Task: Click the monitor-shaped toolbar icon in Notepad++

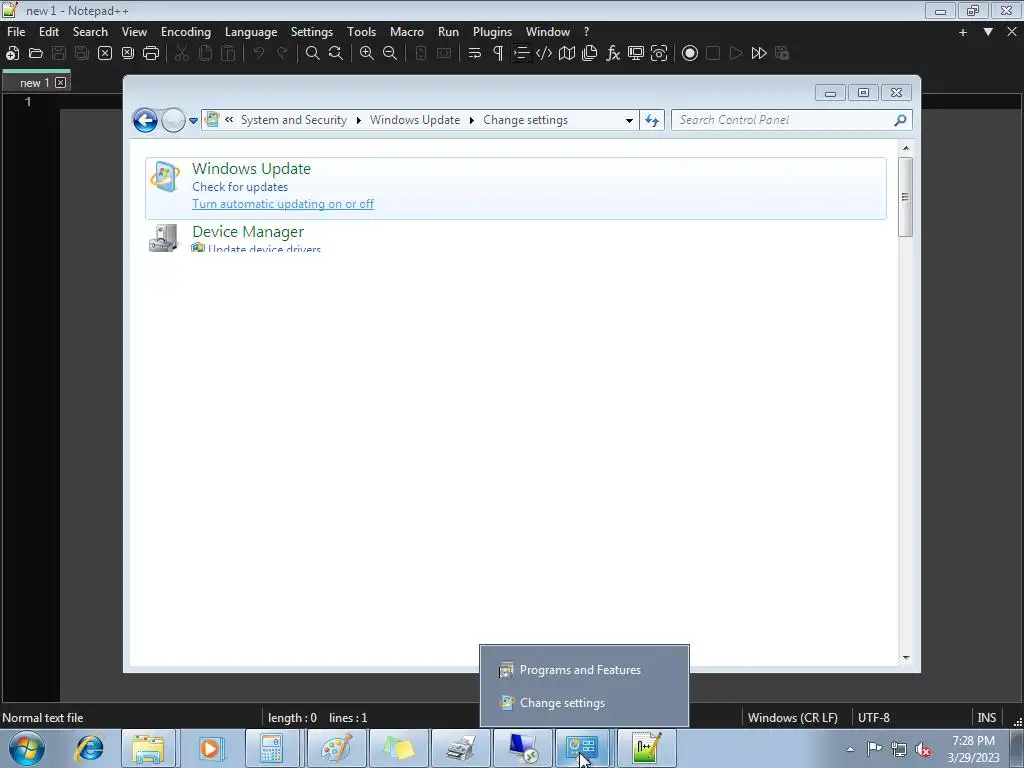Action: [x=635, y=54]
